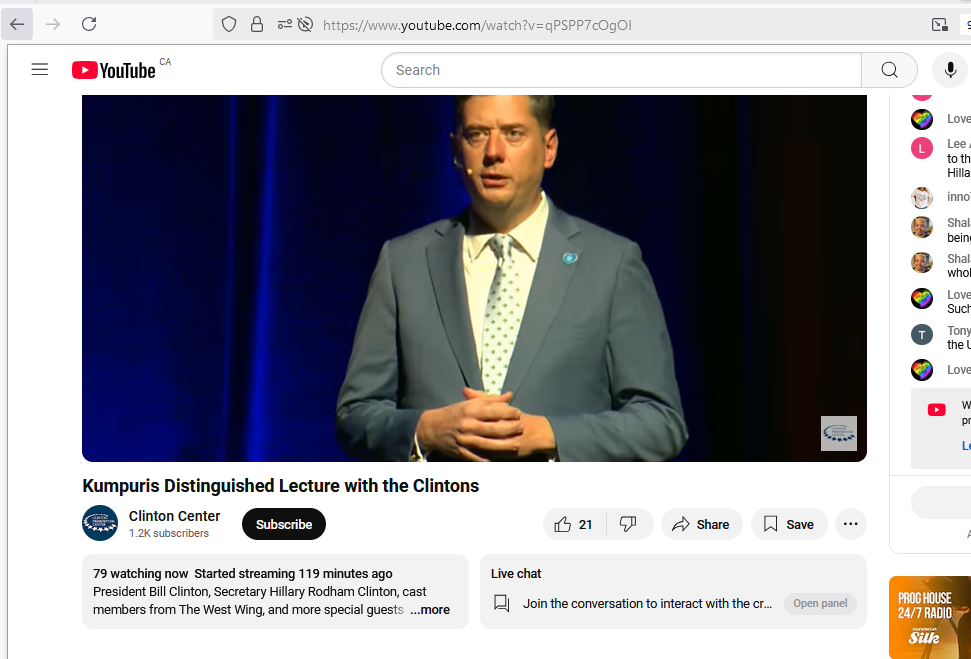Click the blocked-autoplay icon in address bar
The height and width of the screenshot is (659, 971).
[x=305, y=25]
